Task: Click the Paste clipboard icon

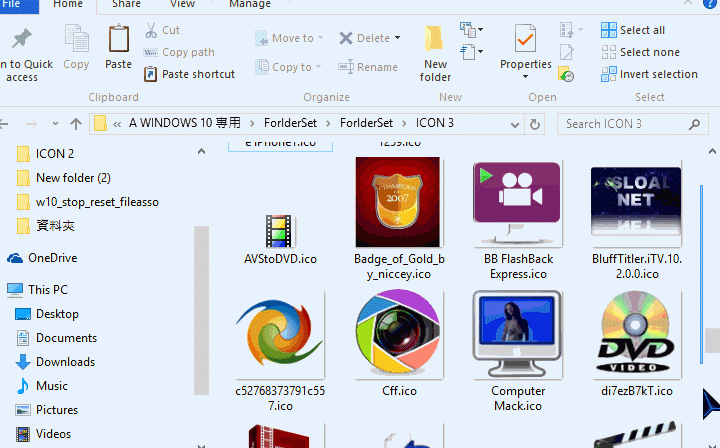Action: coord(118,39)
